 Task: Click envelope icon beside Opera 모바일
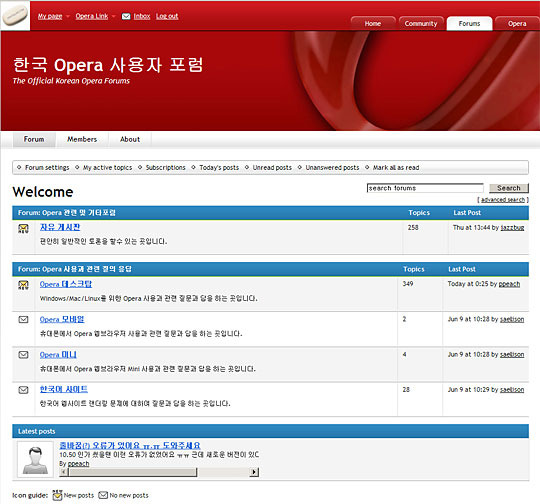[x=23, y=319]
